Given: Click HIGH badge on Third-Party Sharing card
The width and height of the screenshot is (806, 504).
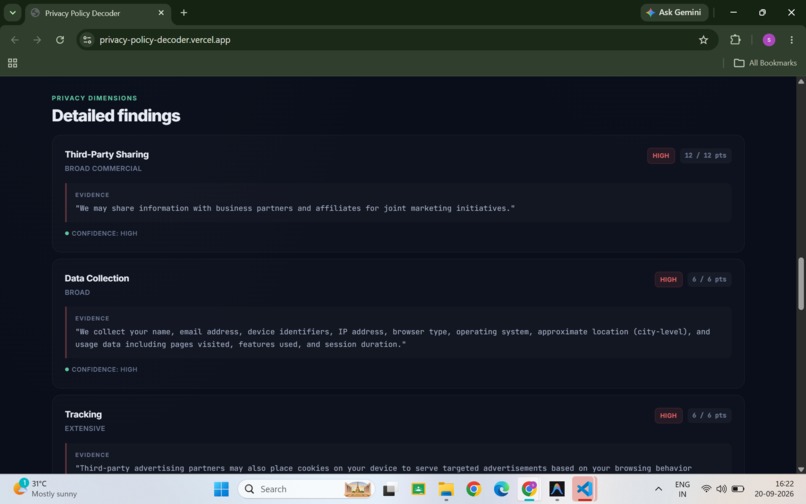Looking at the screenshot, I should 661,155.
